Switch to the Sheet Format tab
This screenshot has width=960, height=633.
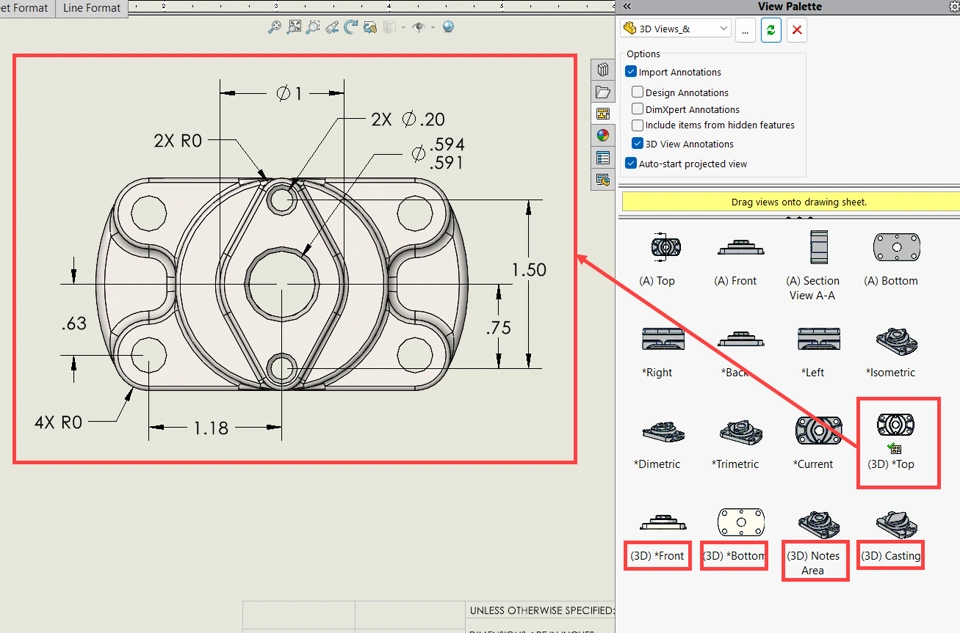pyautogui.click(x=24, y=8)
